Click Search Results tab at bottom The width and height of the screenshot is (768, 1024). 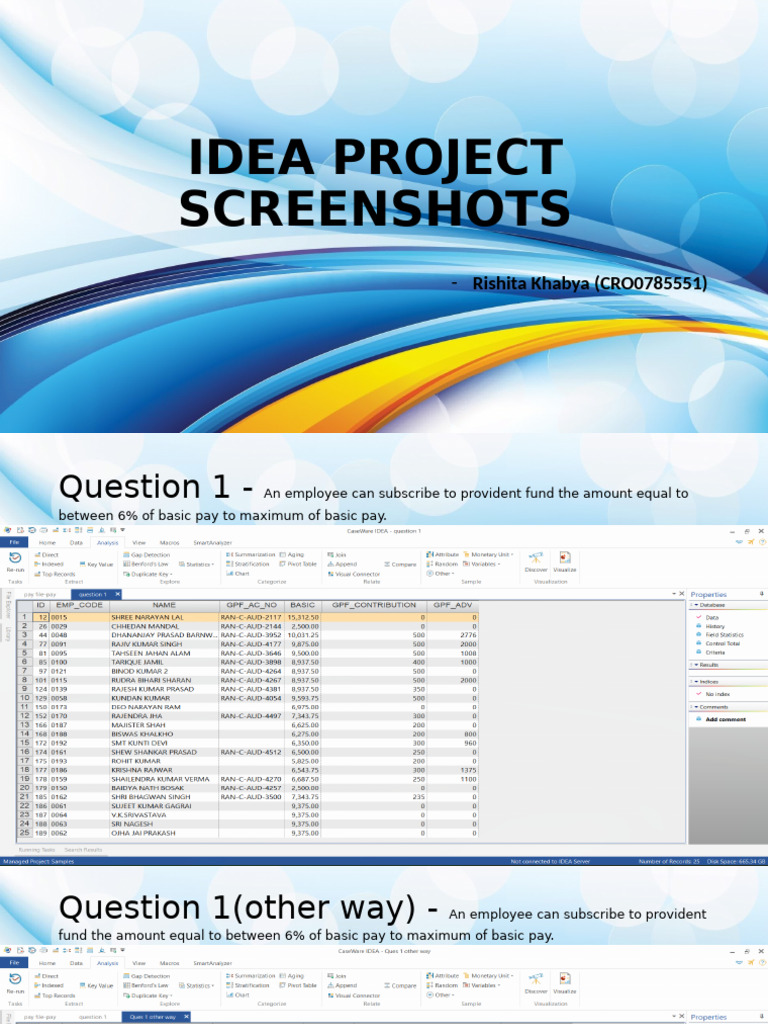point(83,850)
